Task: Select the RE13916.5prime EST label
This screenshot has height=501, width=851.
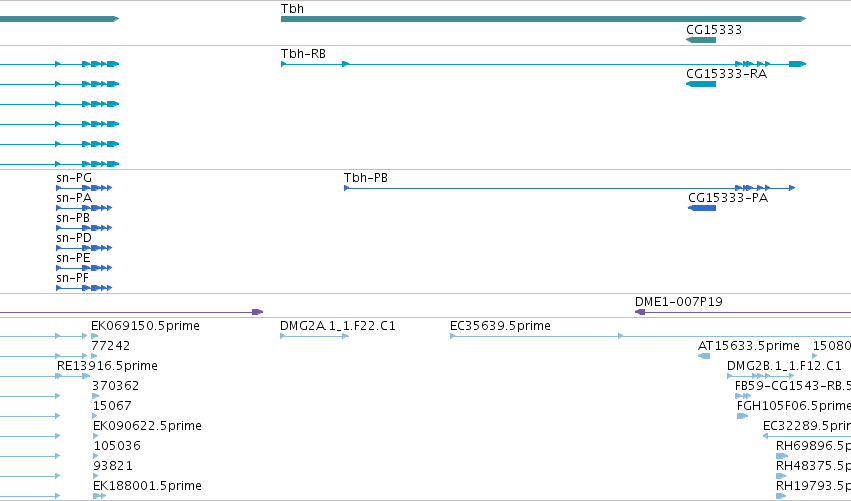Action: [x=107, y=366]
